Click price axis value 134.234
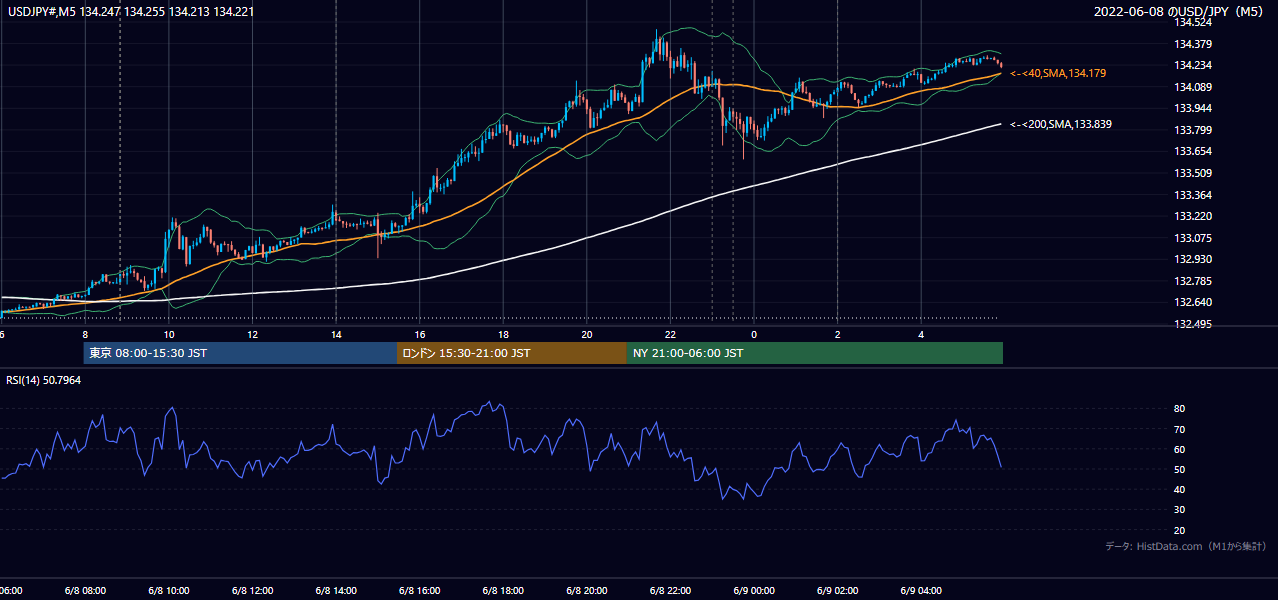This screenshot has height=600, width=1278. click(x=1192, y=65)
